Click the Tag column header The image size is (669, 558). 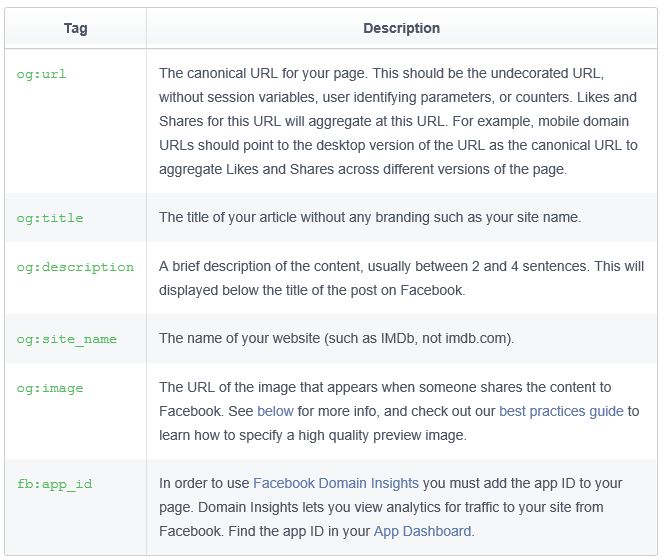pyautogui.click(x=76, y=29)
